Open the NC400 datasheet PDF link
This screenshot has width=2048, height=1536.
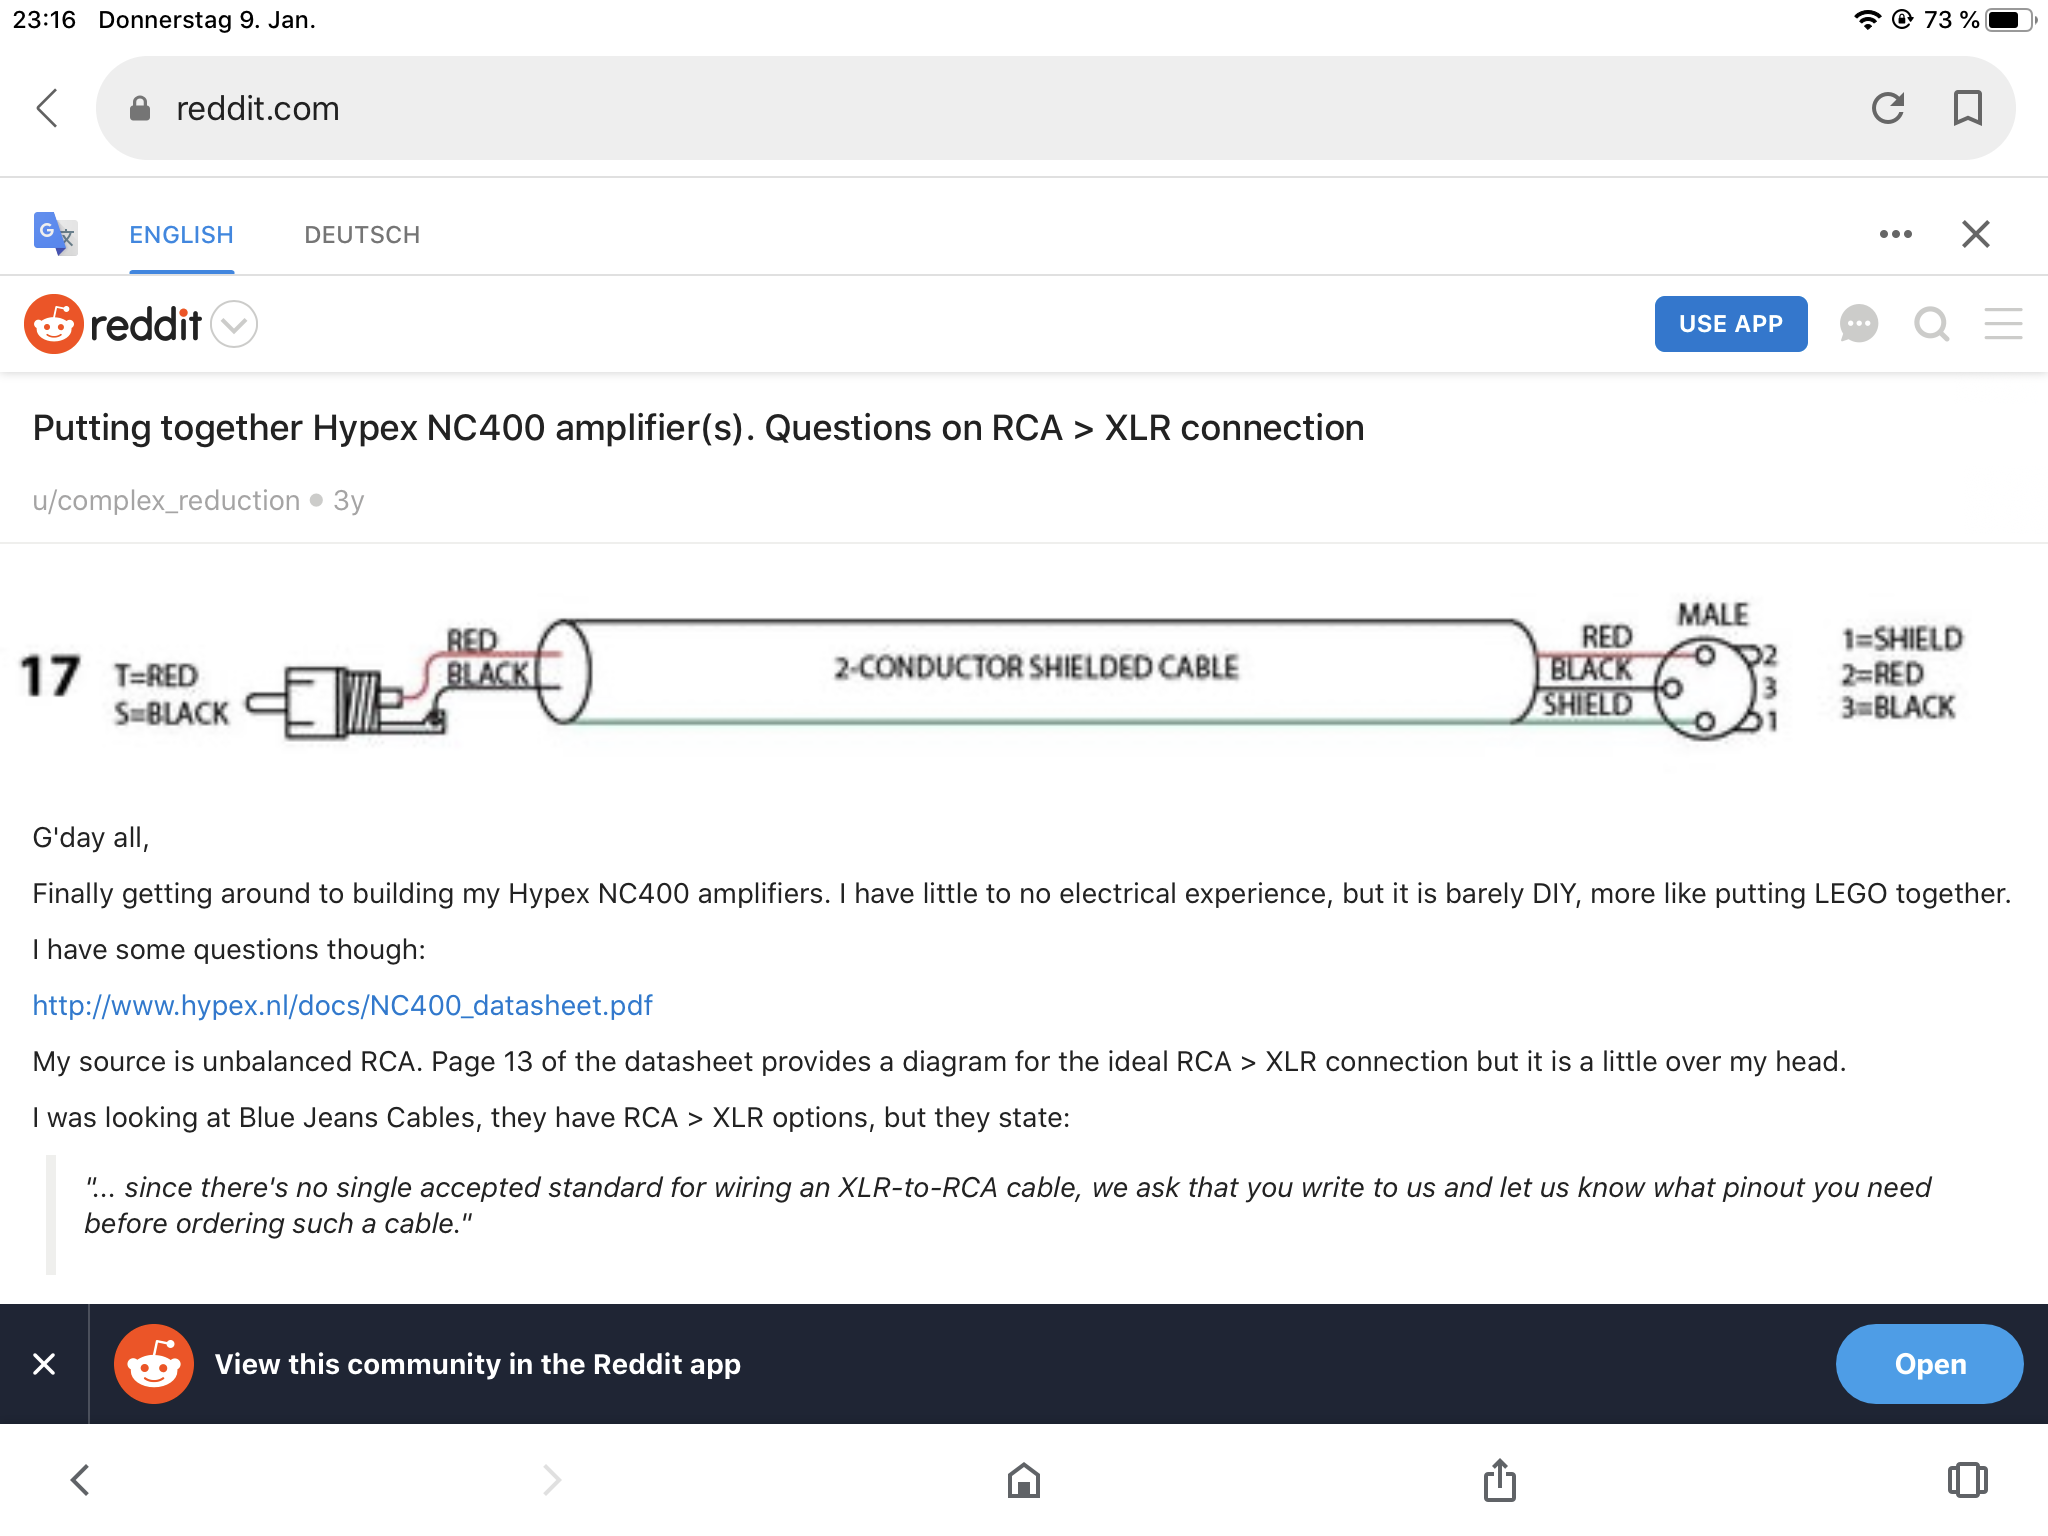click(342, 1005)
